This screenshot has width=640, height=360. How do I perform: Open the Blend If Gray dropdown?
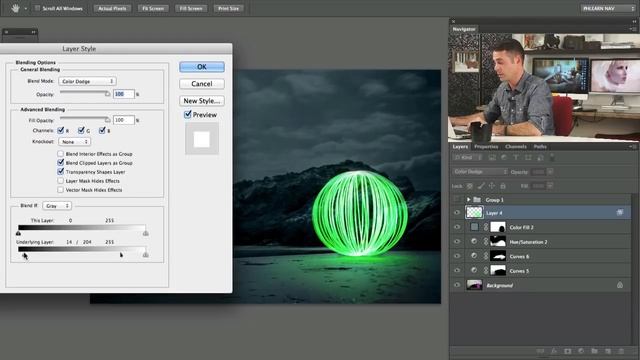[x=57, y=206]
